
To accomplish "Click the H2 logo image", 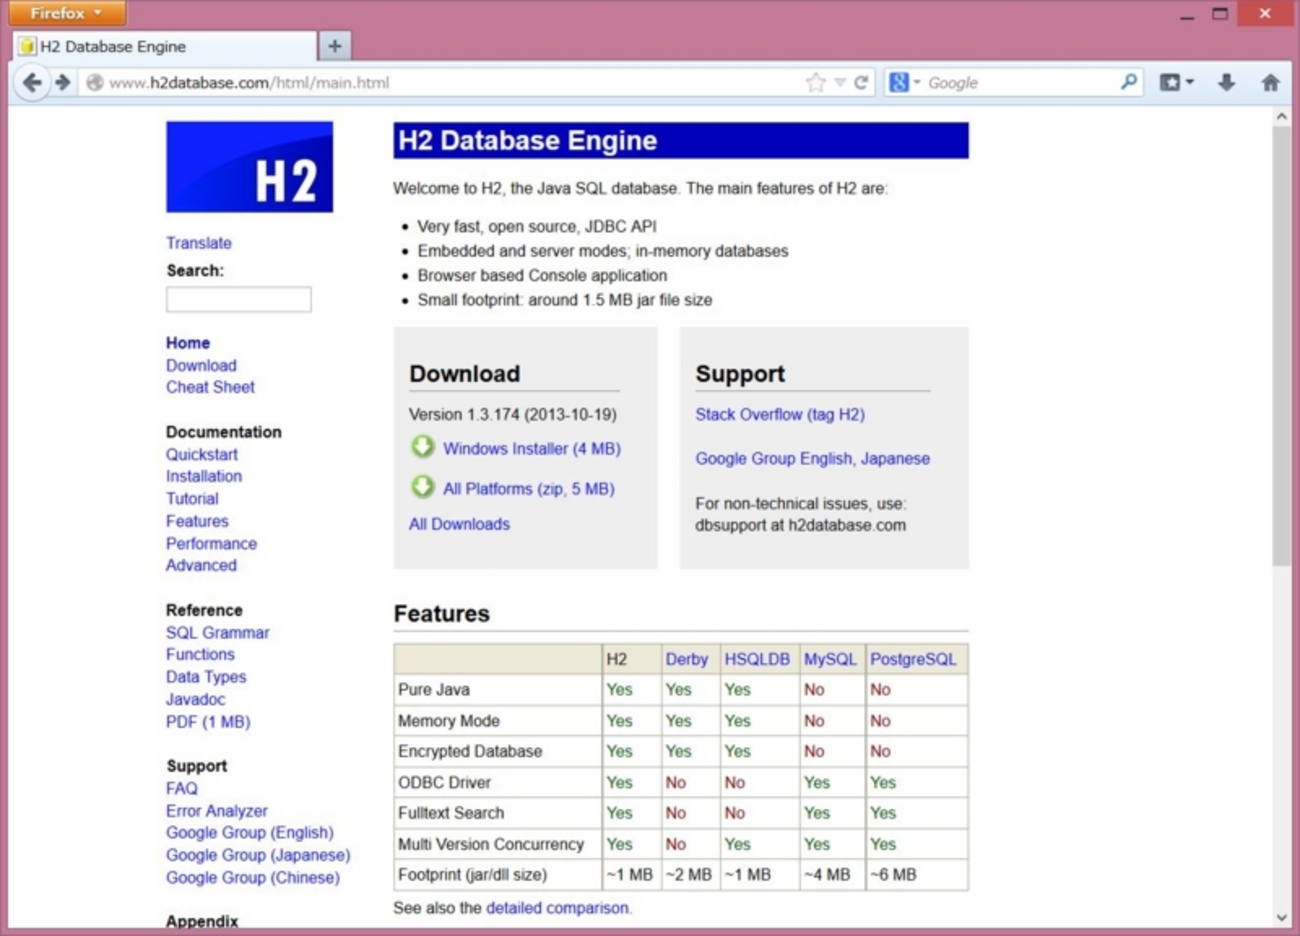I will [249, 167].
